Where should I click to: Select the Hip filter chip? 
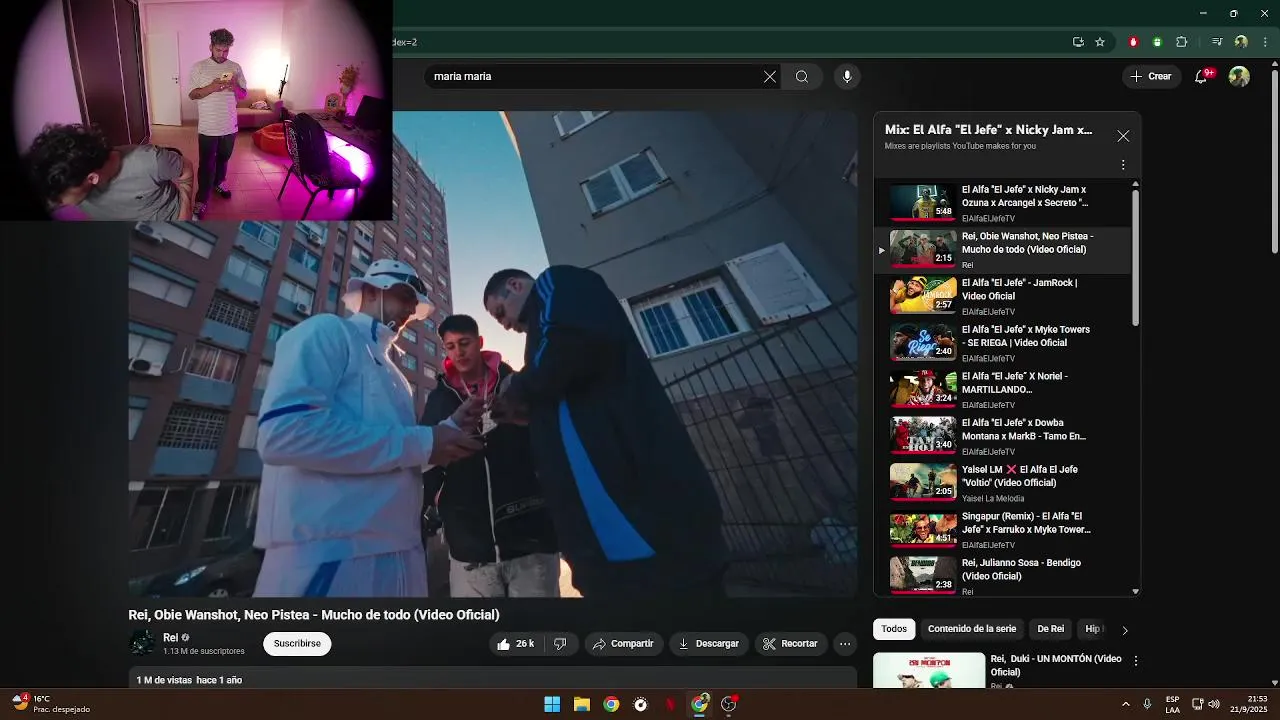1093,629
